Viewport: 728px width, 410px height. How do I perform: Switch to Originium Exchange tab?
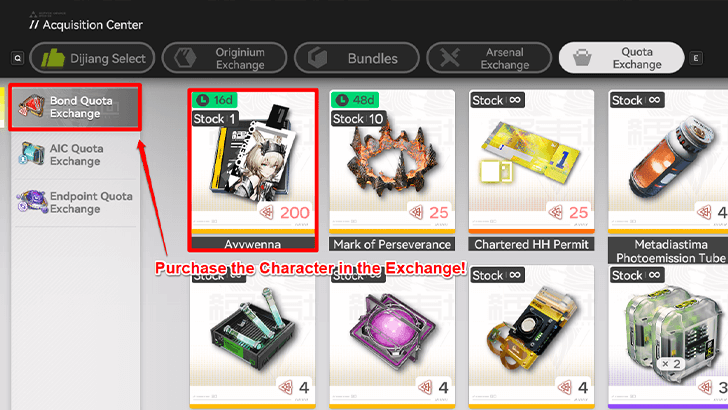point(224,58)
